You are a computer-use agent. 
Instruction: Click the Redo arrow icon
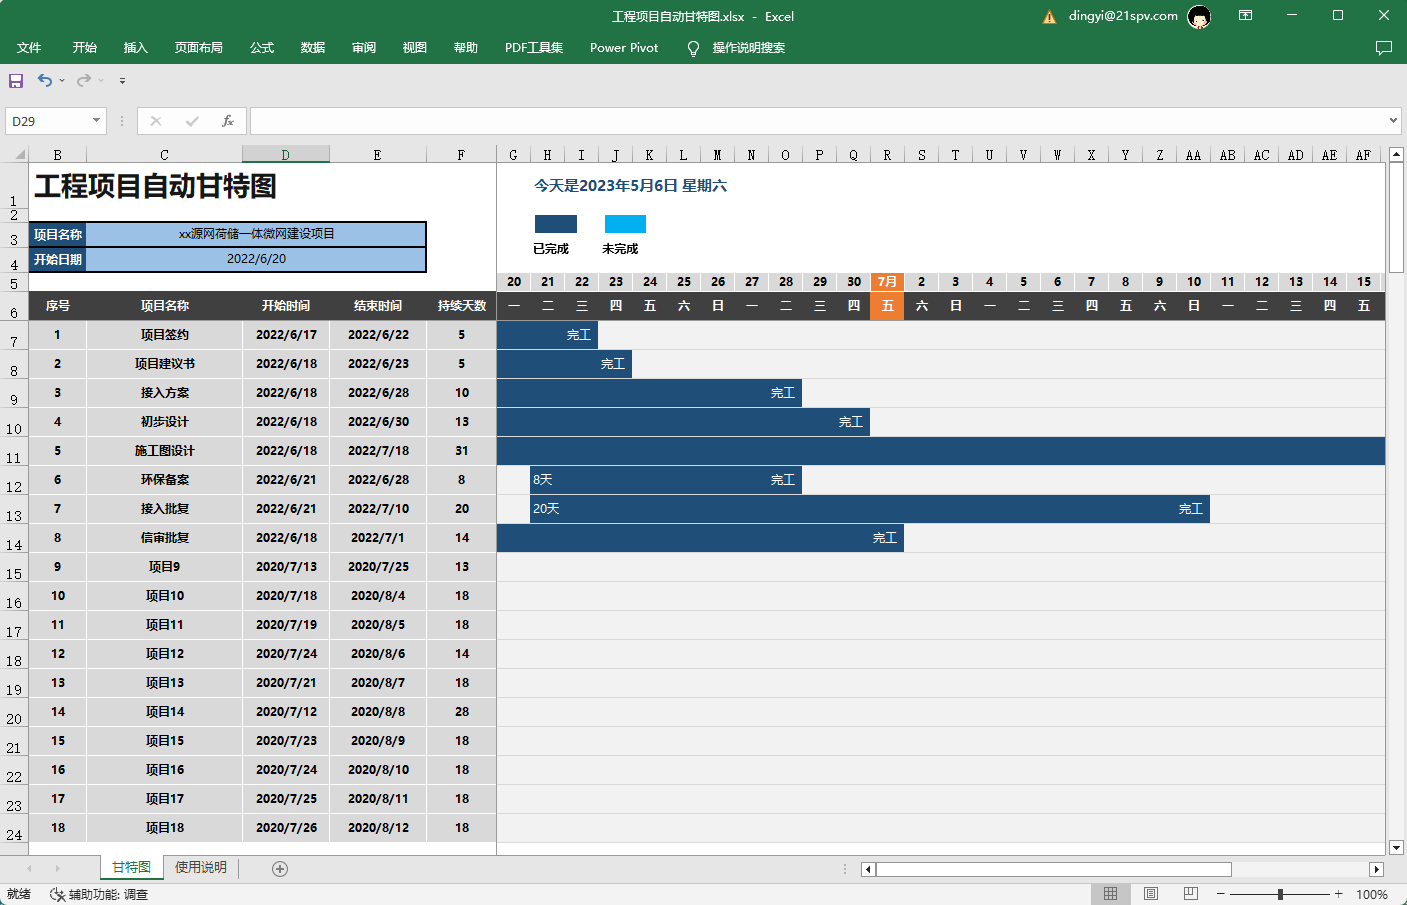(x=84, y=80)
